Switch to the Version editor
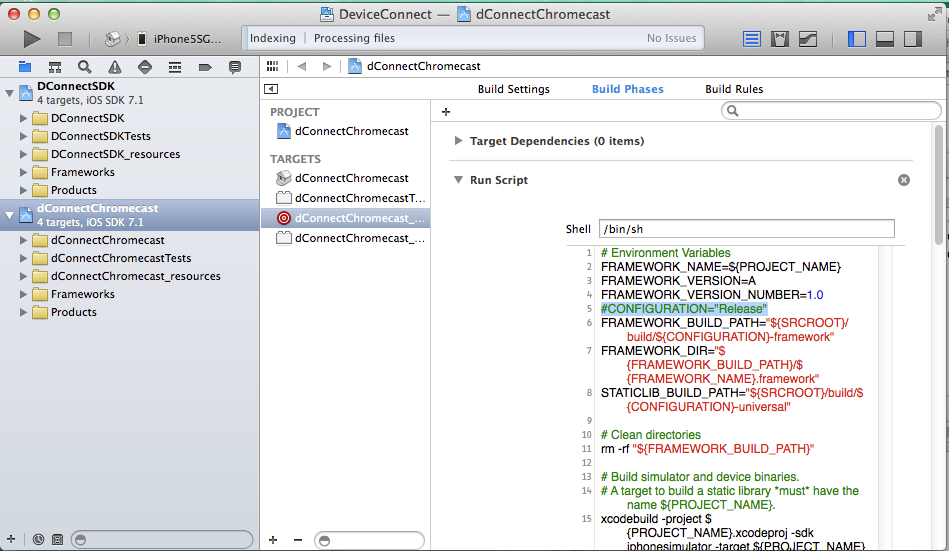This screenshot has width=949, height=551. (x=808, y=39)
